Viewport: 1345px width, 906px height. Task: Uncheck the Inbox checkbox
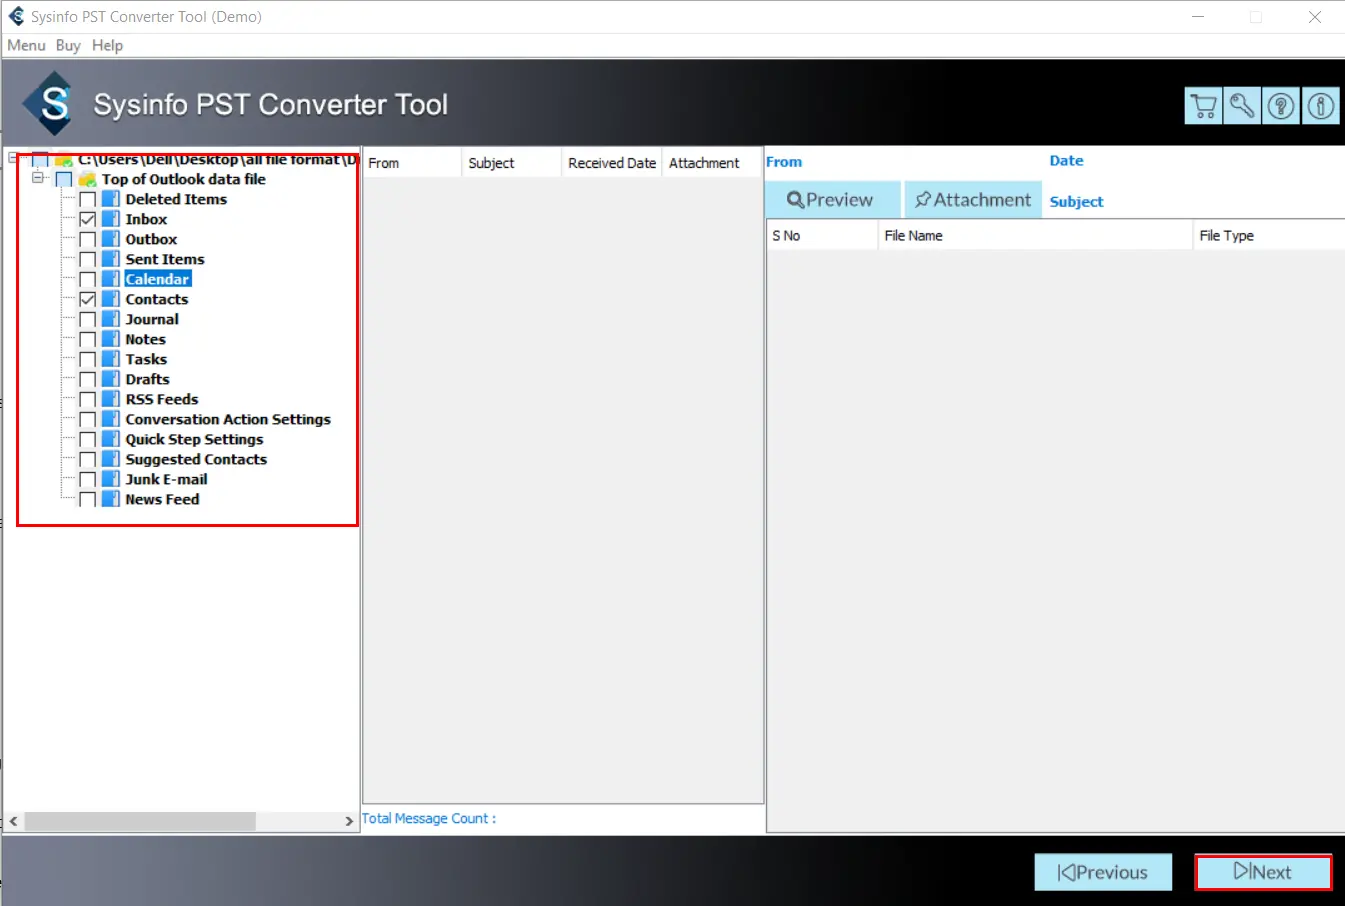tap(88, 219)
